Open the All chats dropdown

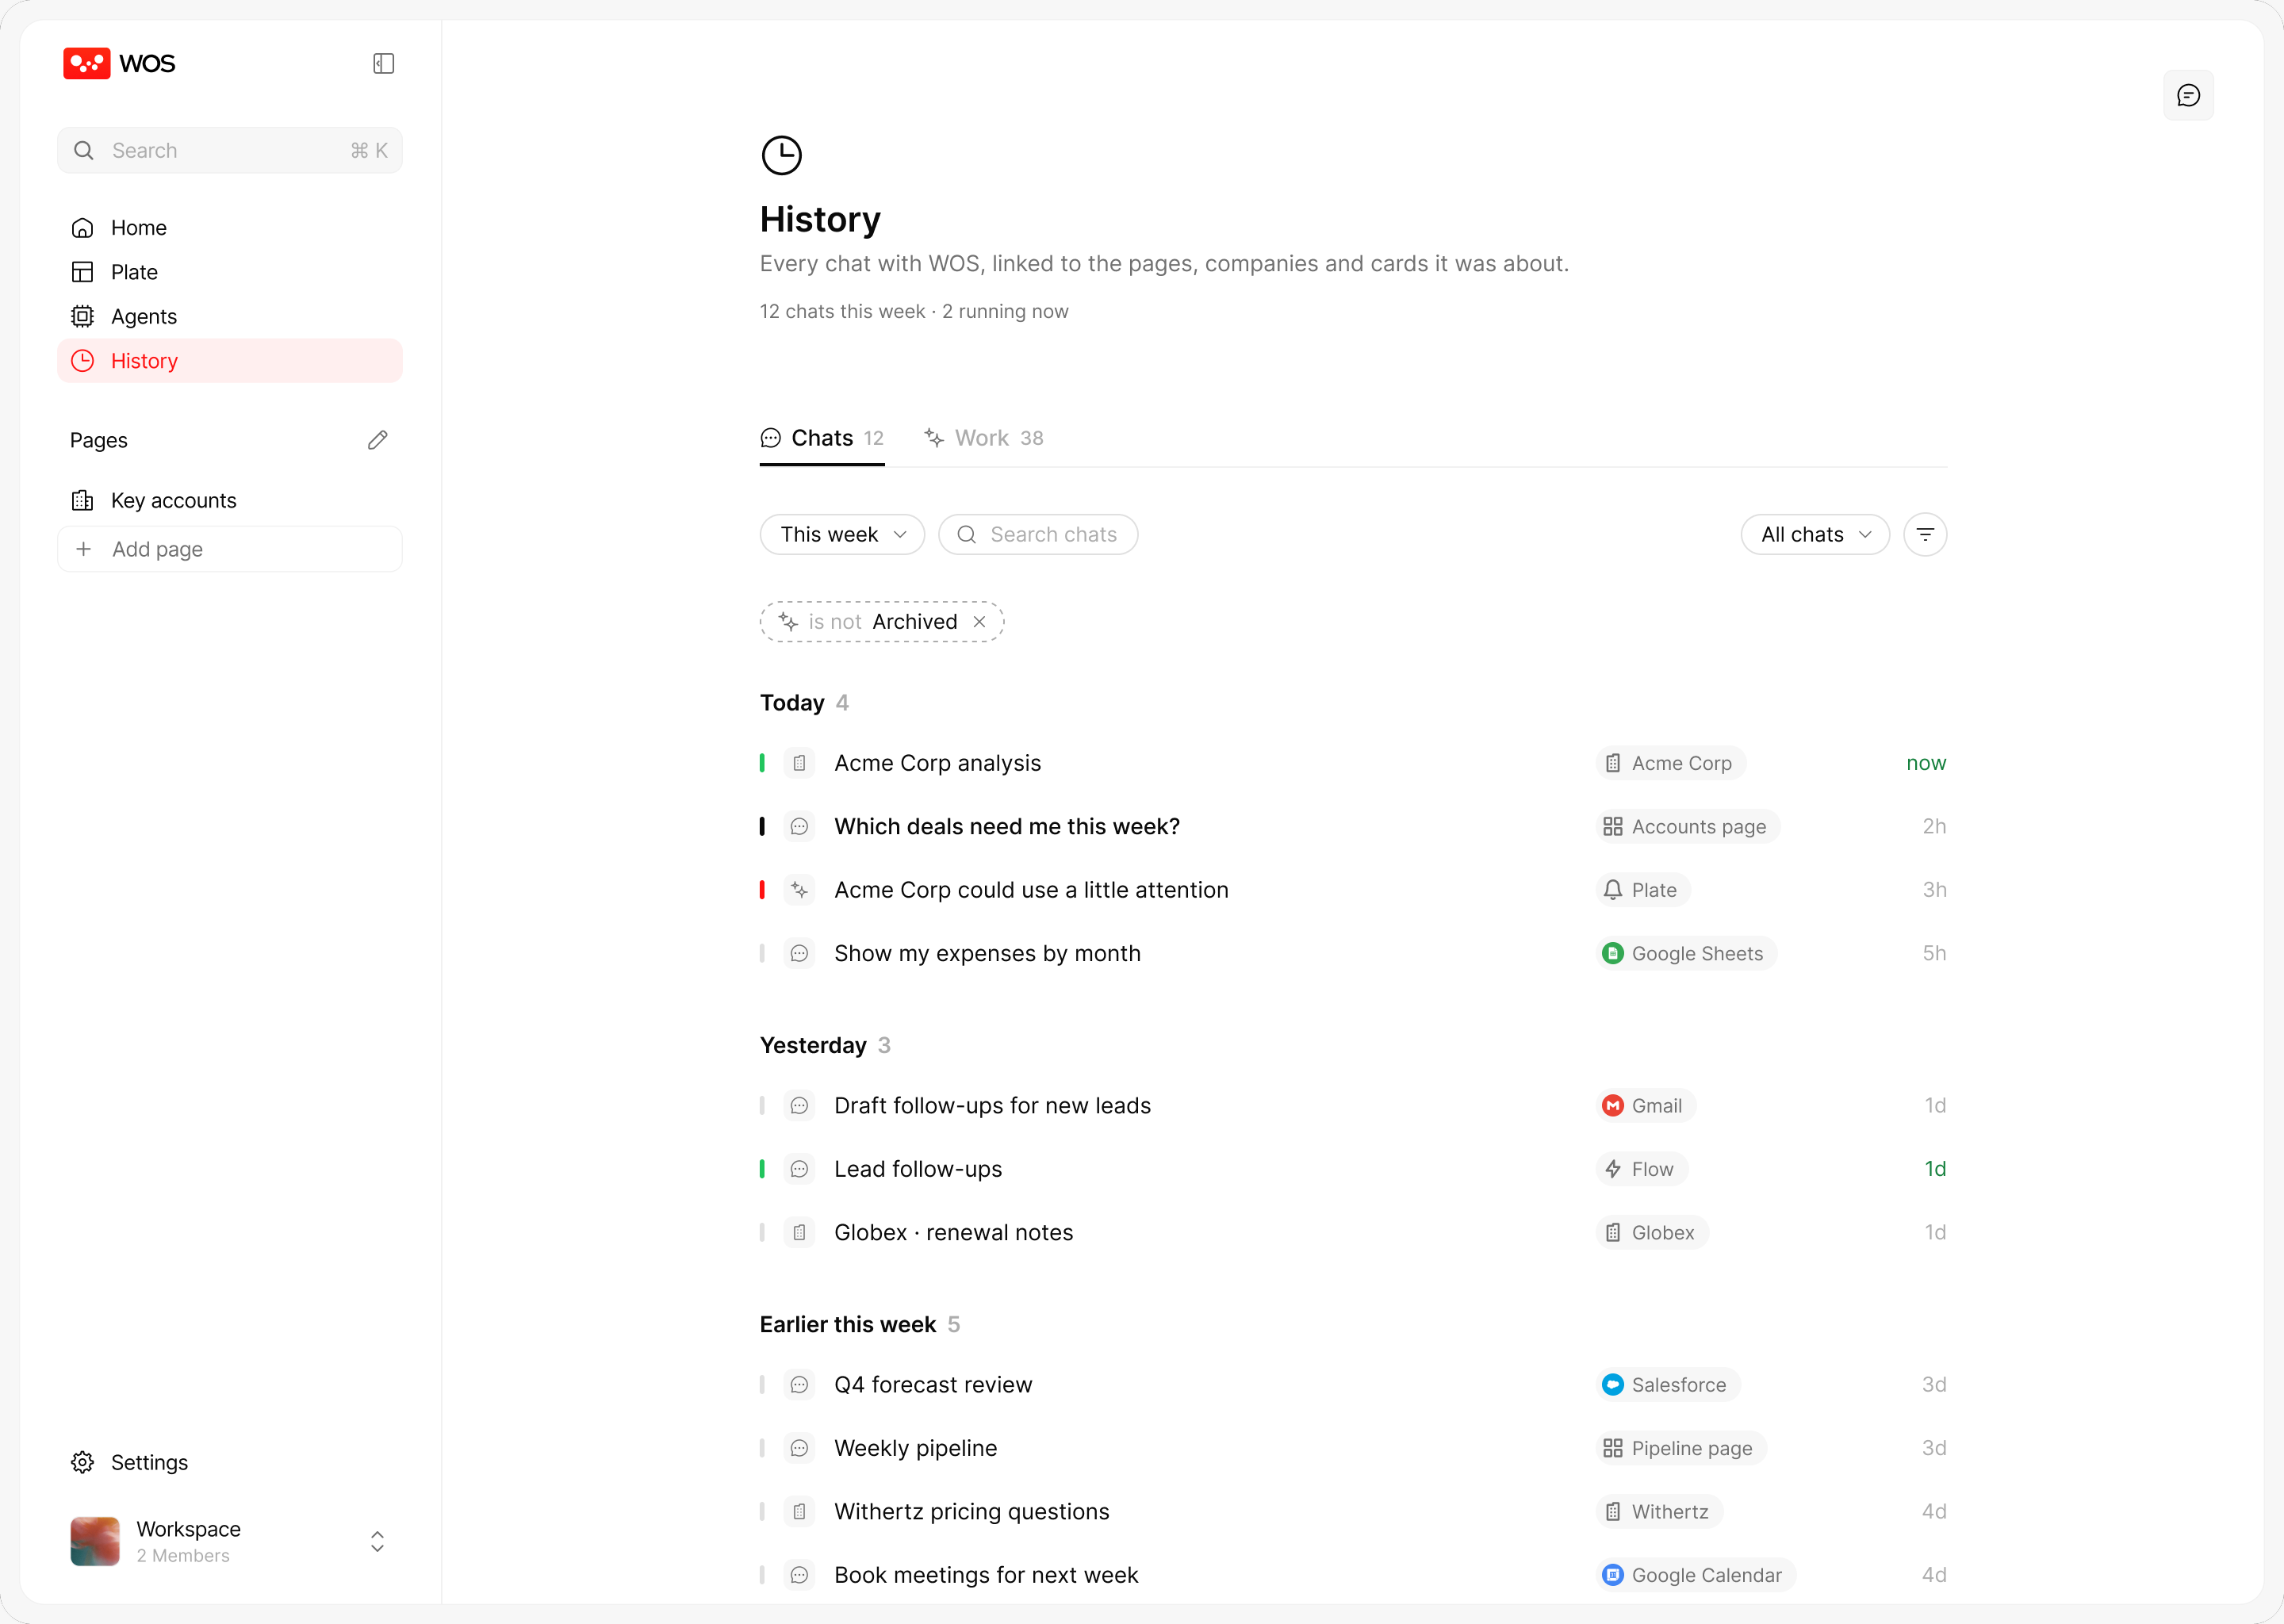click(1815, 534)
